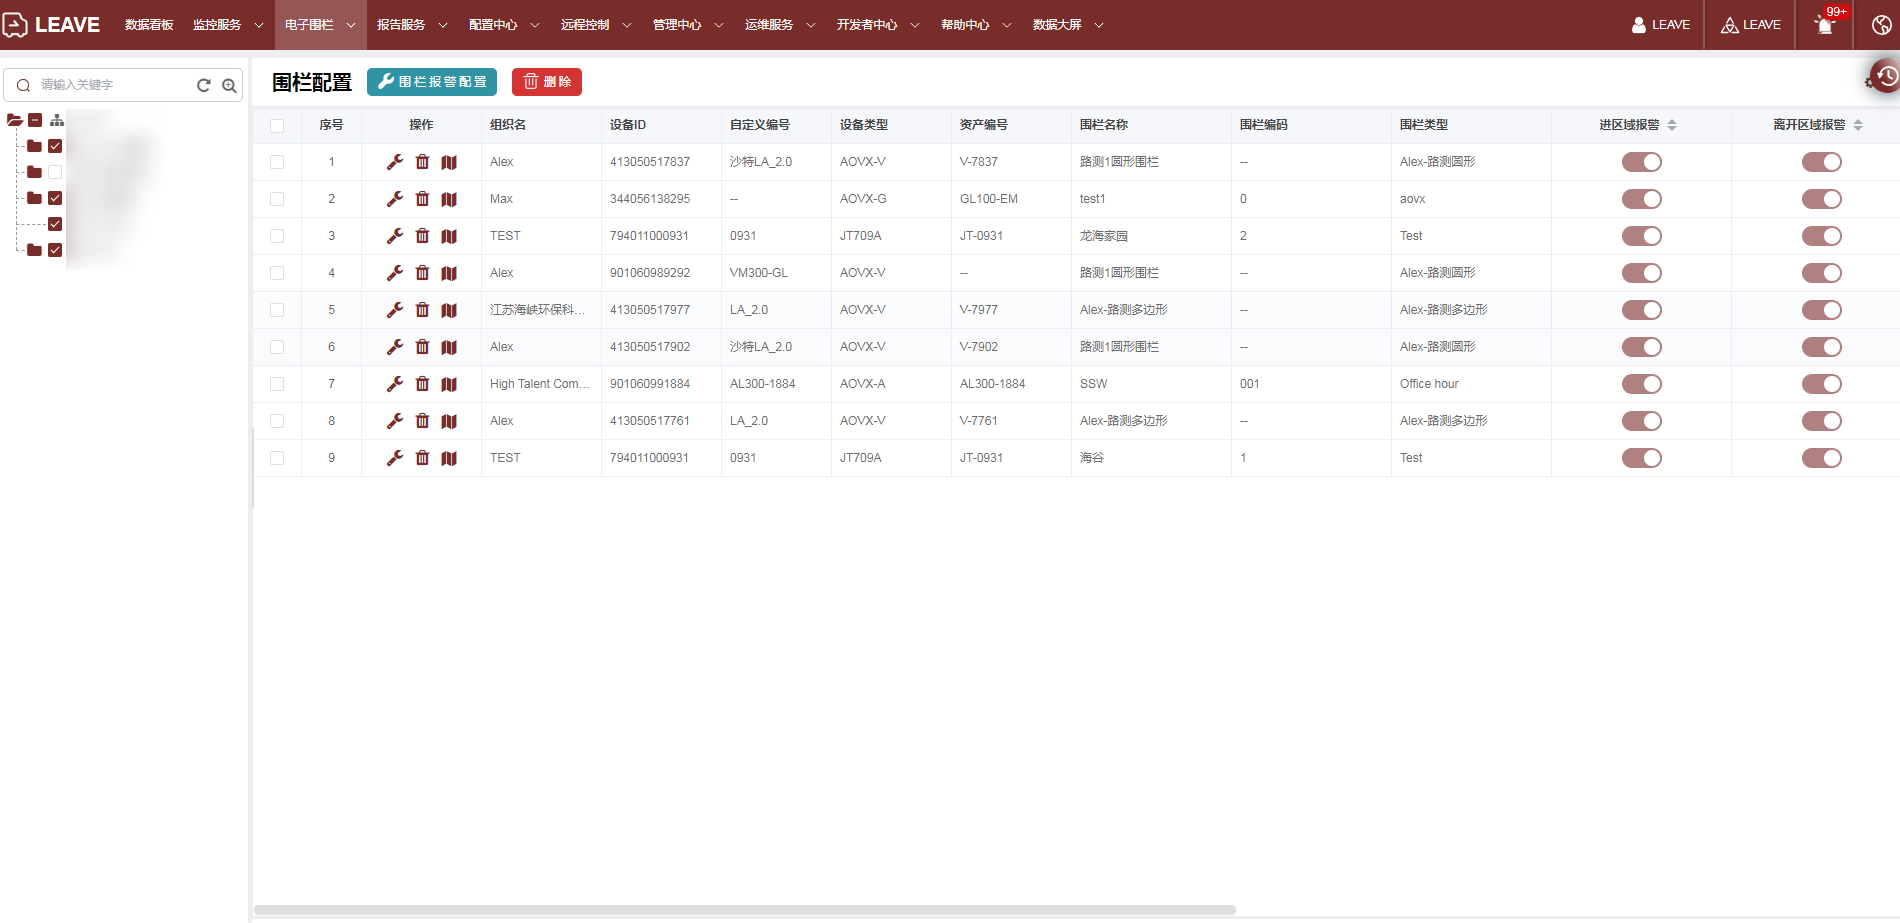Toggle the enter-area alarm switch in row 2
1900x923 pixels.
[x=1641, y=199]
